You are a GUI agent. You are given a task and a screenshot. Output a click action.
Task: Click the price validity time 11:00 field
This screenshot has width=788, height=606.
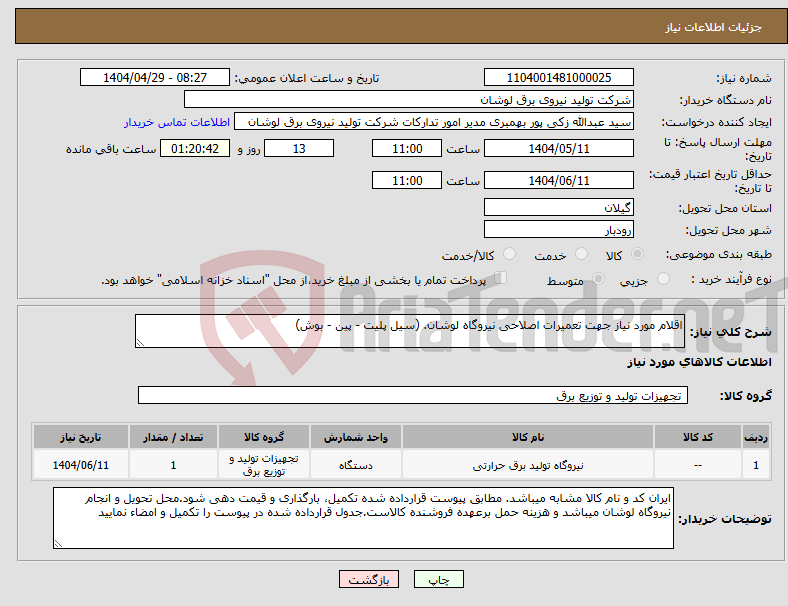click(x=407, y=180)
